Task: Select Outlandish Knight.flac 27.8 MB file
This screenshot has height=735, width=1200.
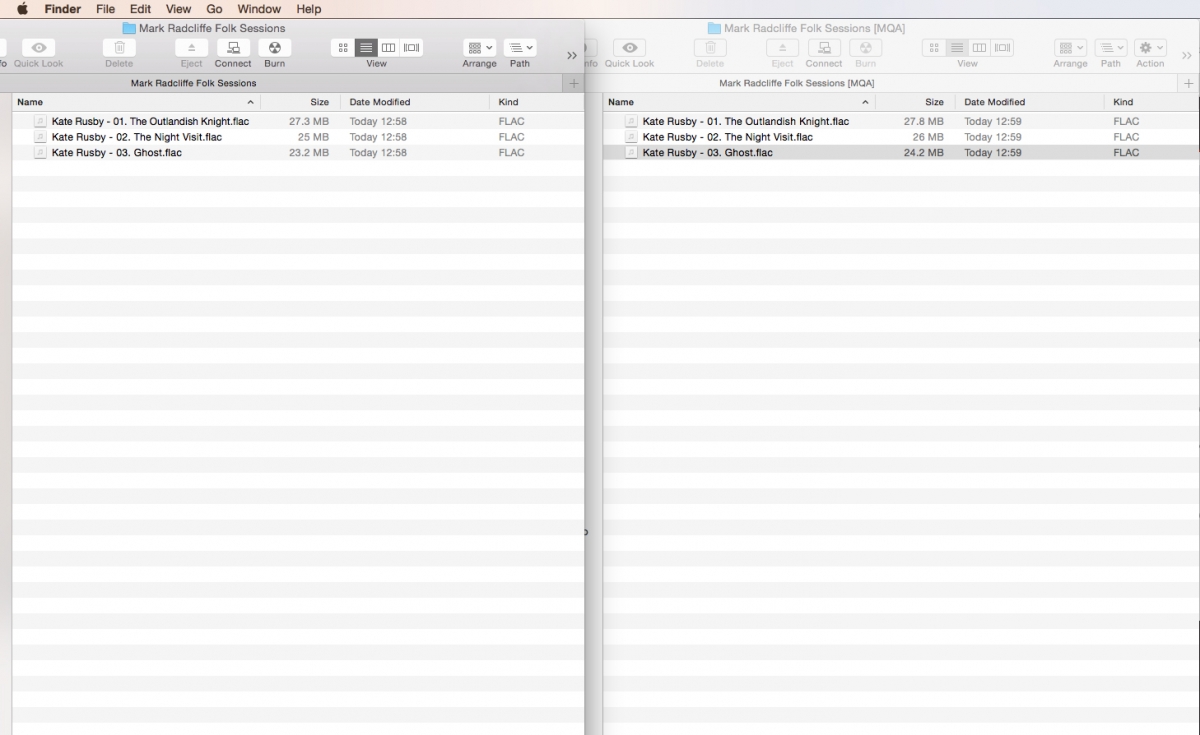Action: (x=901, y=121)
